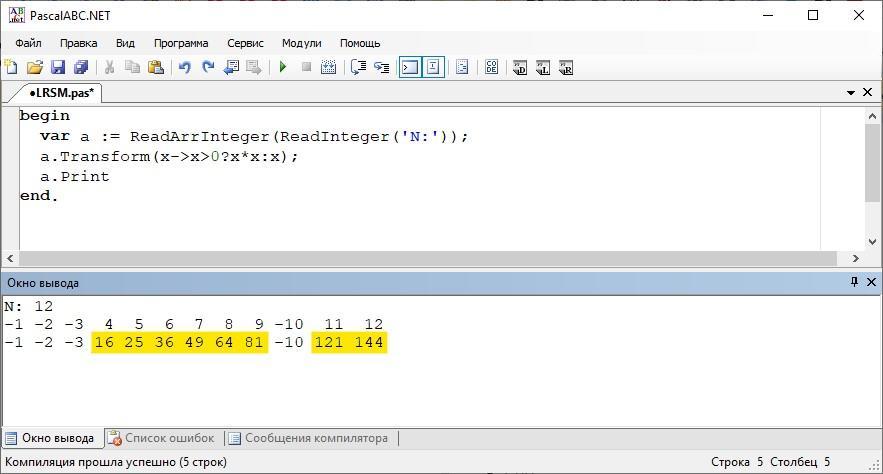883x474 pixels.
Task: Click the compilation success status message
Action: click(x=116, y=462)
